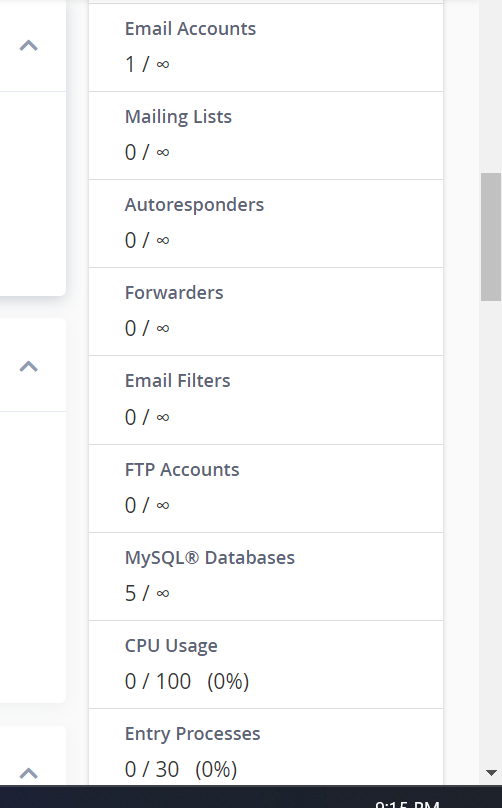Viewport: 502px width, 808px height.
Task: Open the Email Accounts statistic link
Action: click(190, 29)
